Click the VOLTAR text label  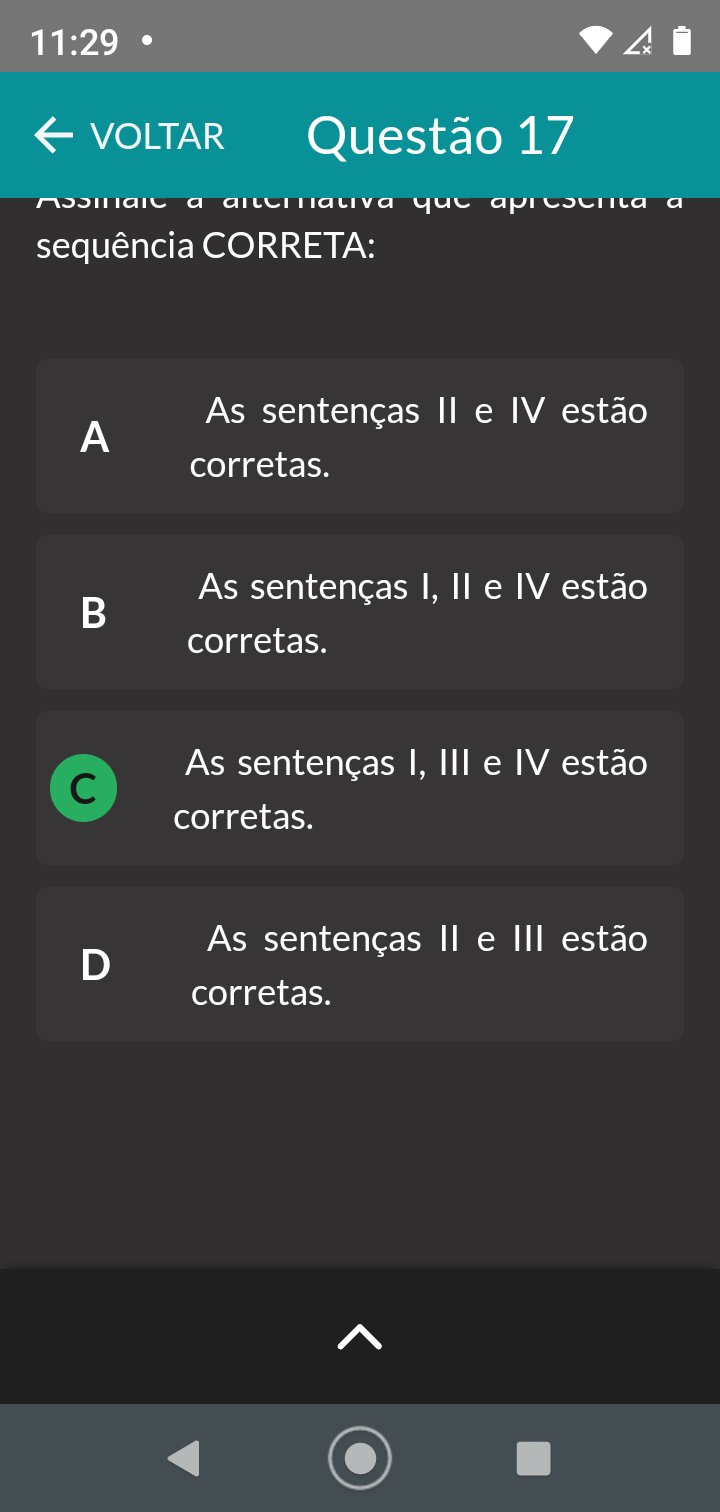click(x=157, y=136)
